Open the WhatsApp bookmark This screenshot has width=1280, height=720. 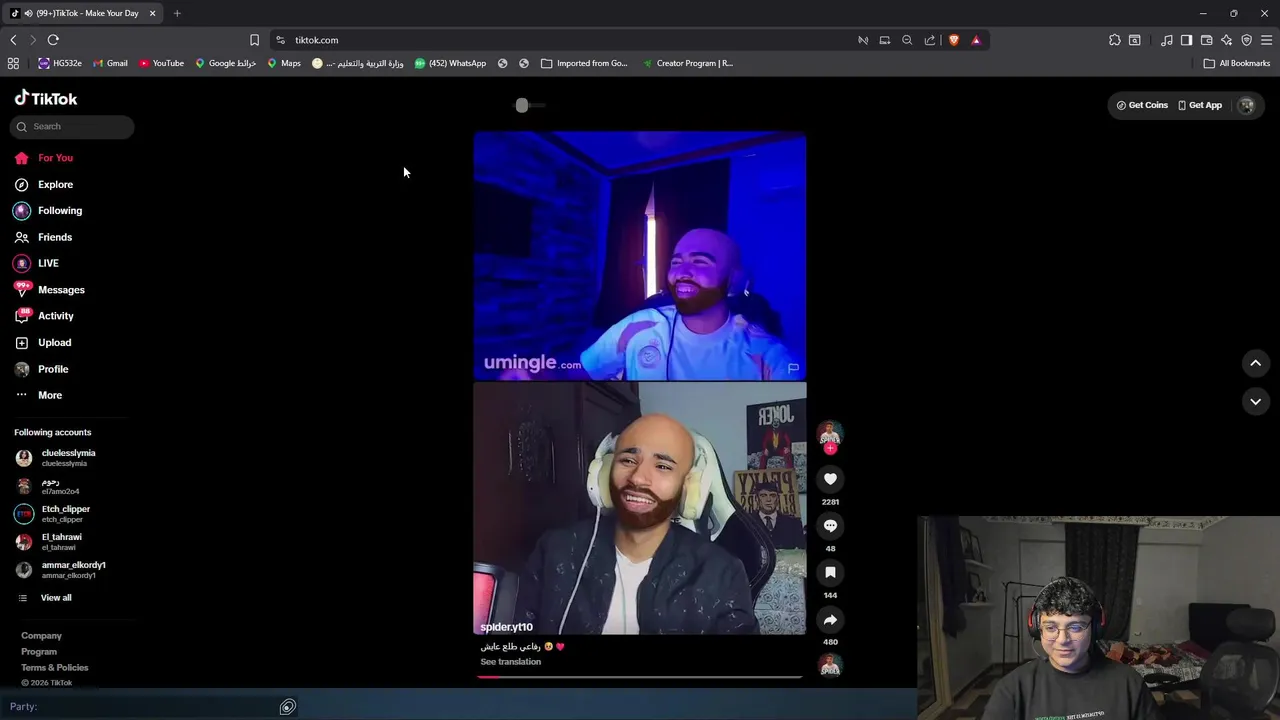click(450, 63)
